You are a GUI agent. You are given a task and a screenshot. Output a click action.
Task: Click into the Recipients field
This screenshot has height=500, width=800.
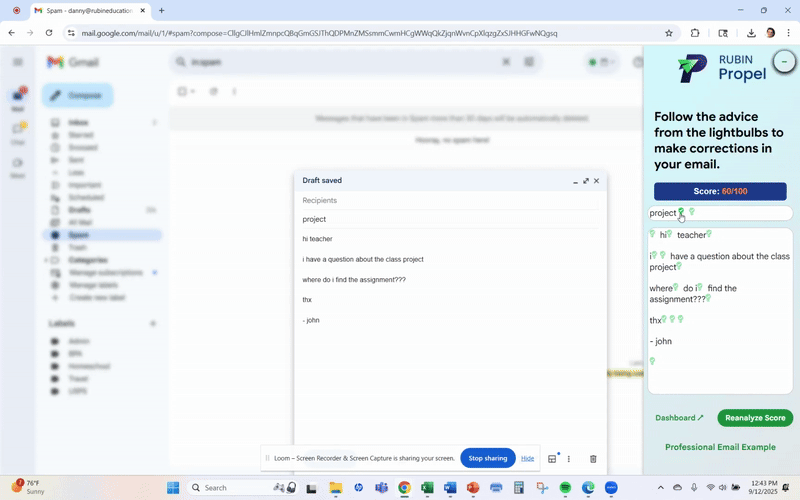450,200
